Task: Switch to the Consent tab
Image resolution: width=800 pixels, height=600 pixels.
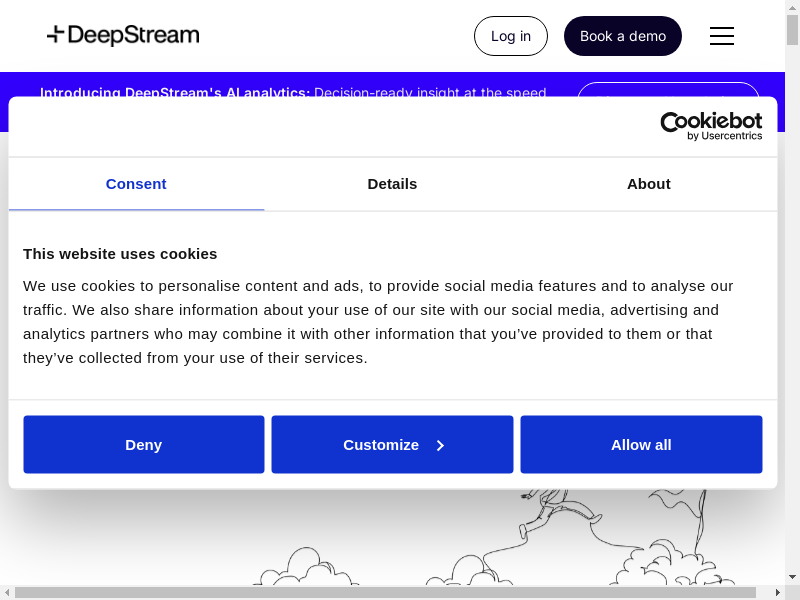Action: (136, 184)
